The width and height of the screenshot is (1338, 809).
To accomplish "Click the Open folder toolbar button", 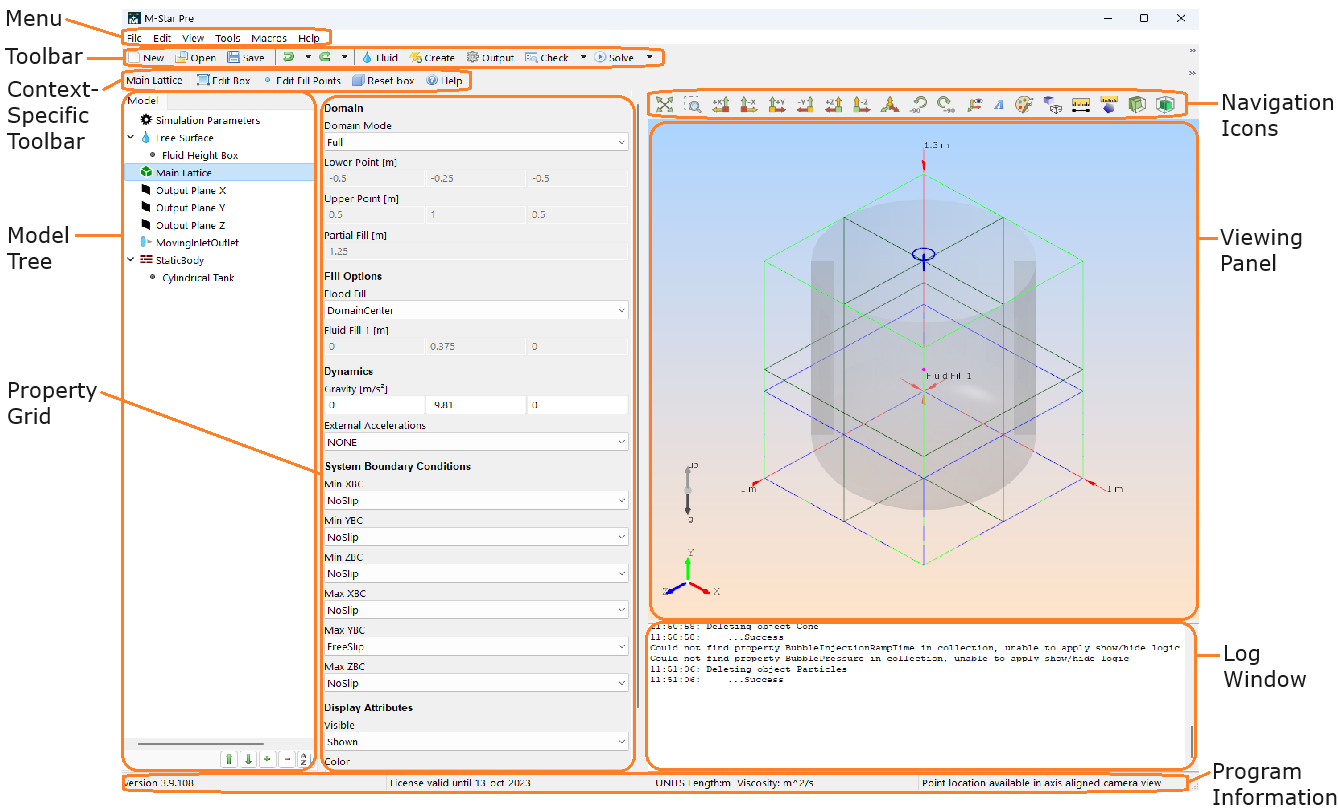I will [x=195, y=58].
